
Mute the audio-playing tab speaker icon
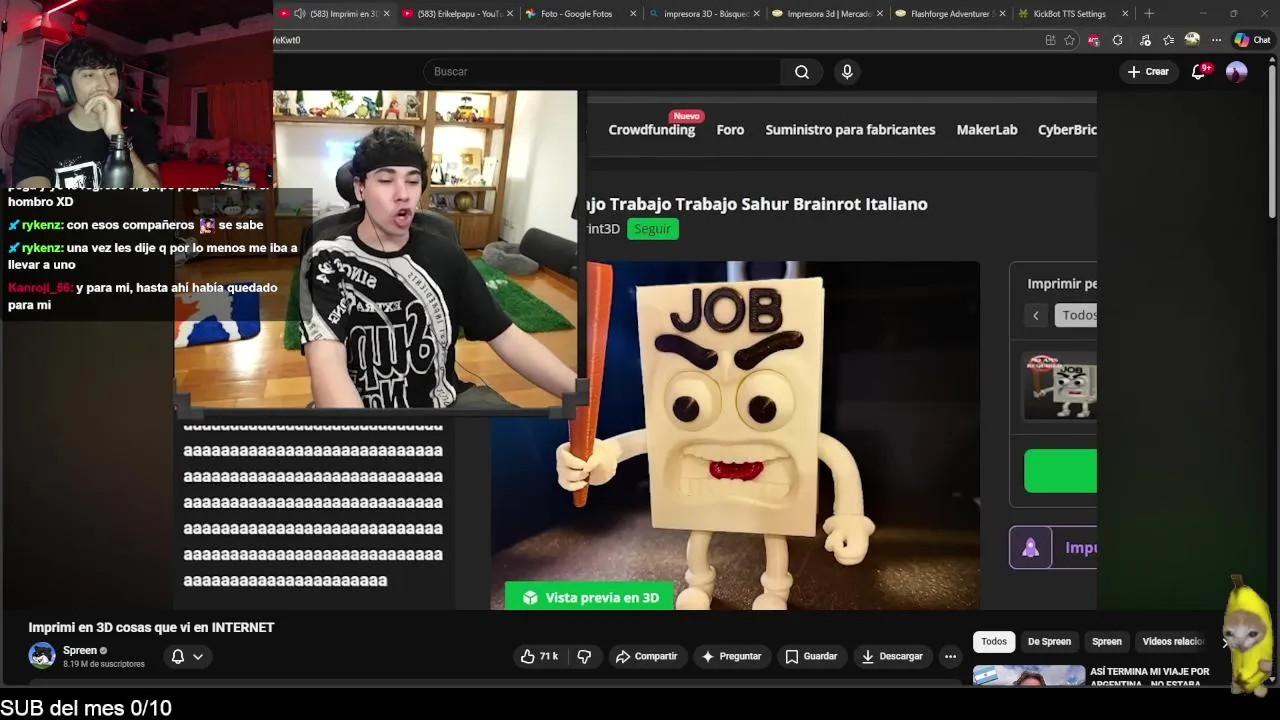(299, 14)
